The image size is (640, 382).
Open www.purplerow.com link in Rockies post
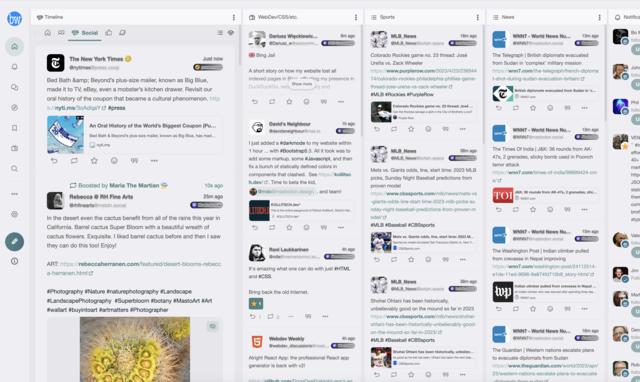423,78
